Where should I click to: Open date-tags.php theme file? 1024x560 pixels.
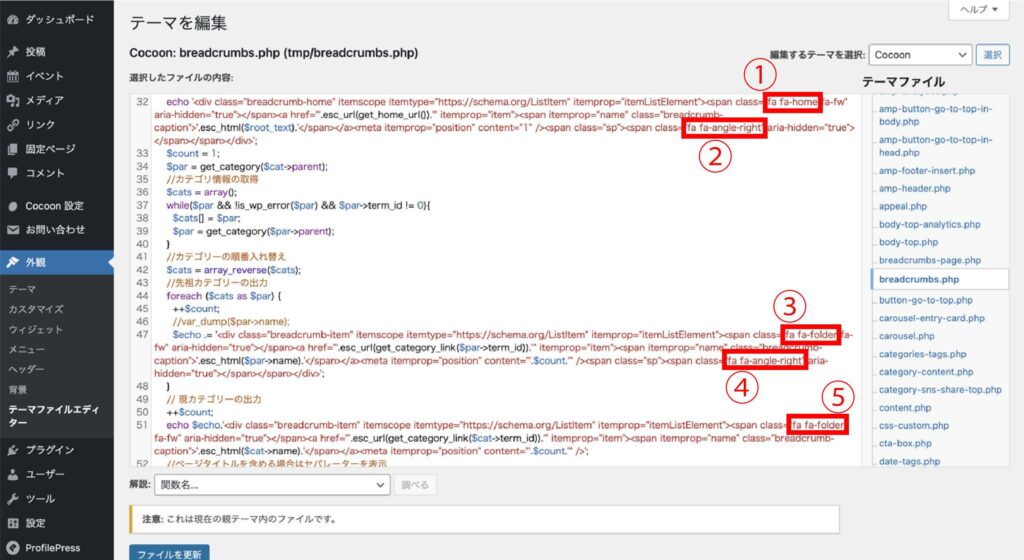point(909,461)
